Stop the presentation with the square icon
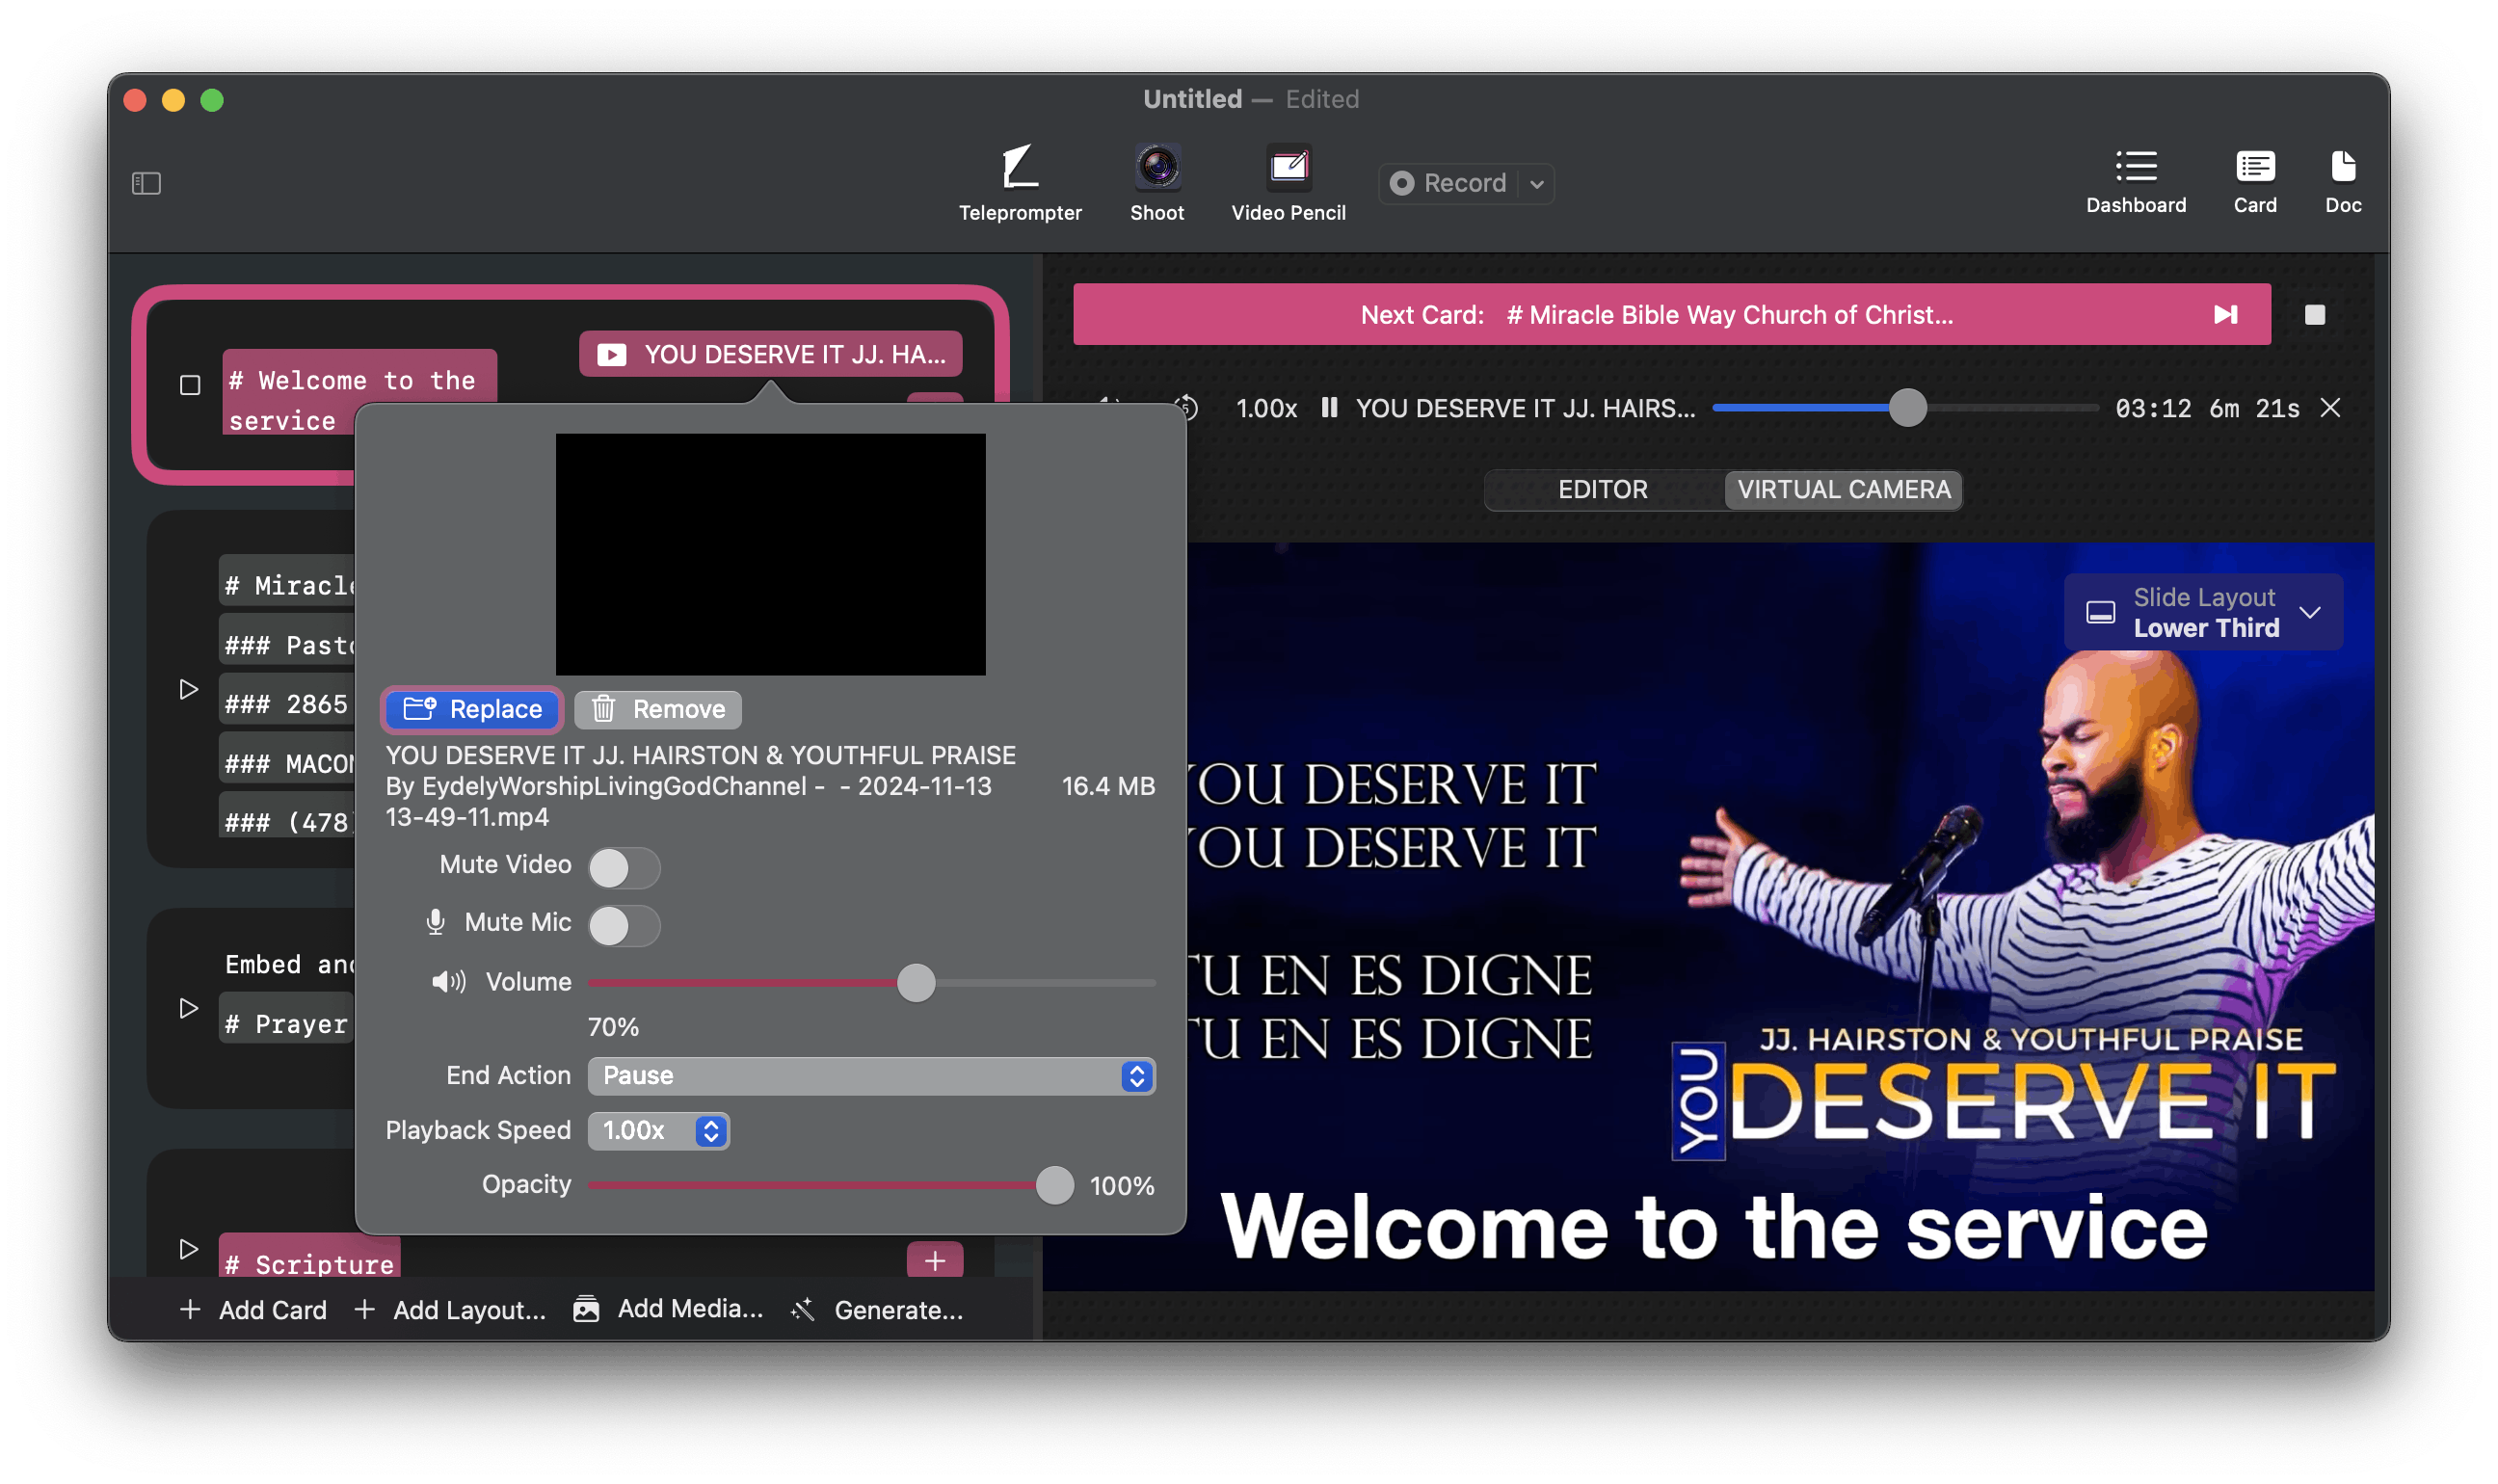2498x1484 pixels. 2313,315
